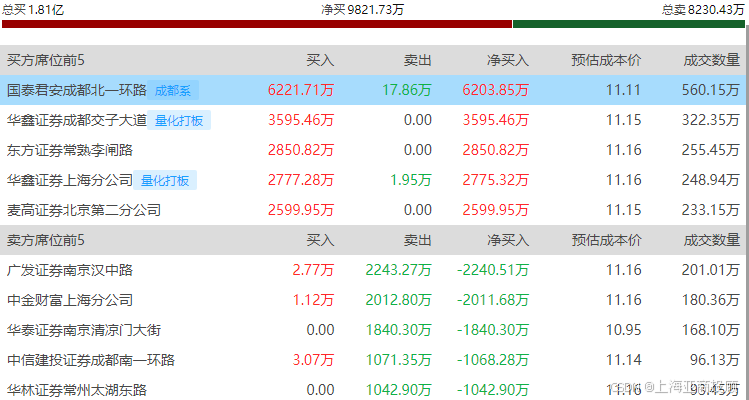Image resolution: width=749 pixels, height=400 pixels.
Task: Open seat 华林证券常州太湖东路
Action: click(x=77, y=390)
